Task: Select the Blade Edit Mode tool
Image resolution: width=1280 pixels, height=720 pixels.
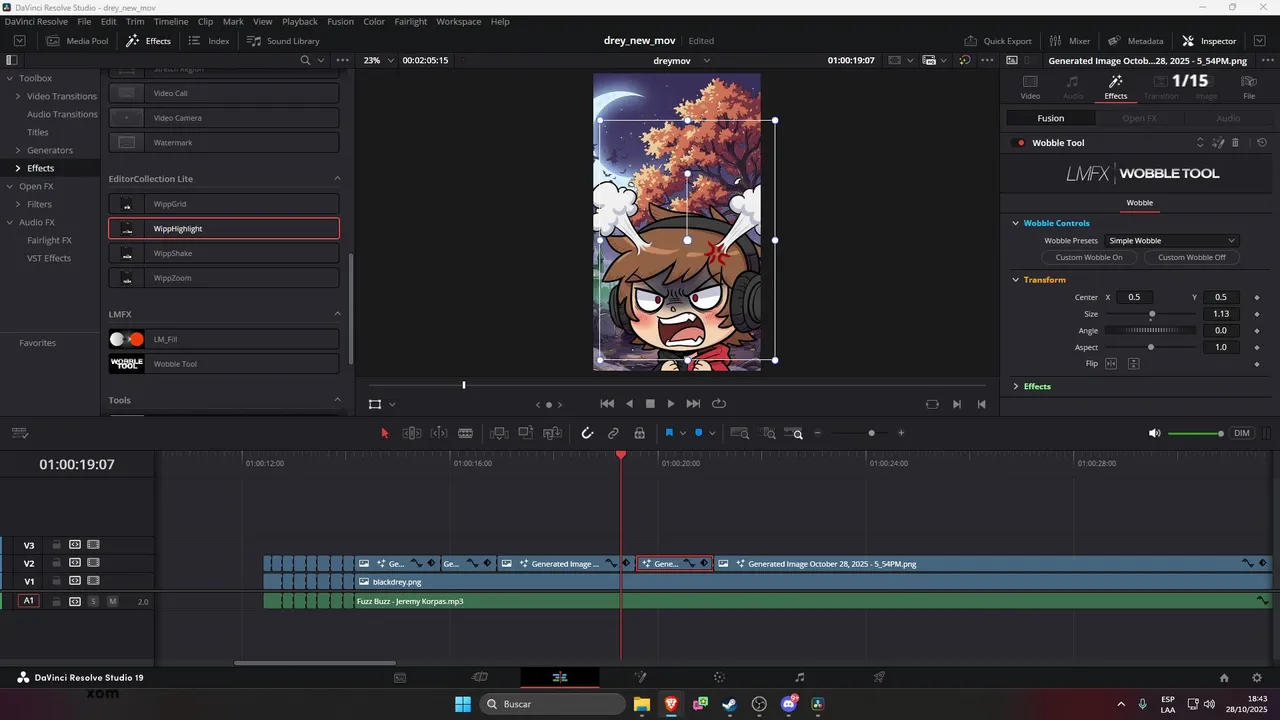Action: pos(465,433)
